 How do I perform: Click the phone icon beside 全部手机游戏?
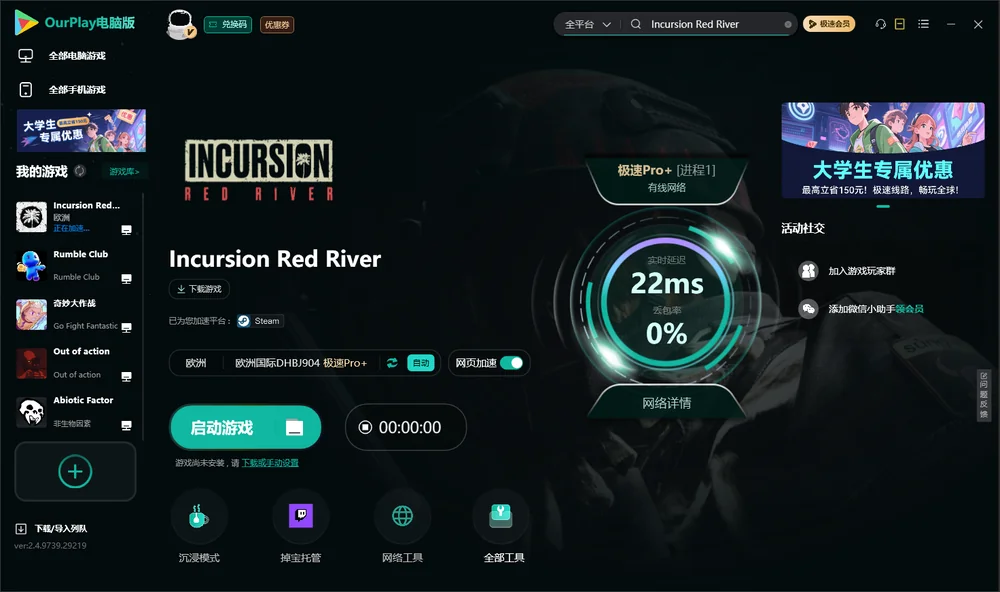tap(26, 90)
